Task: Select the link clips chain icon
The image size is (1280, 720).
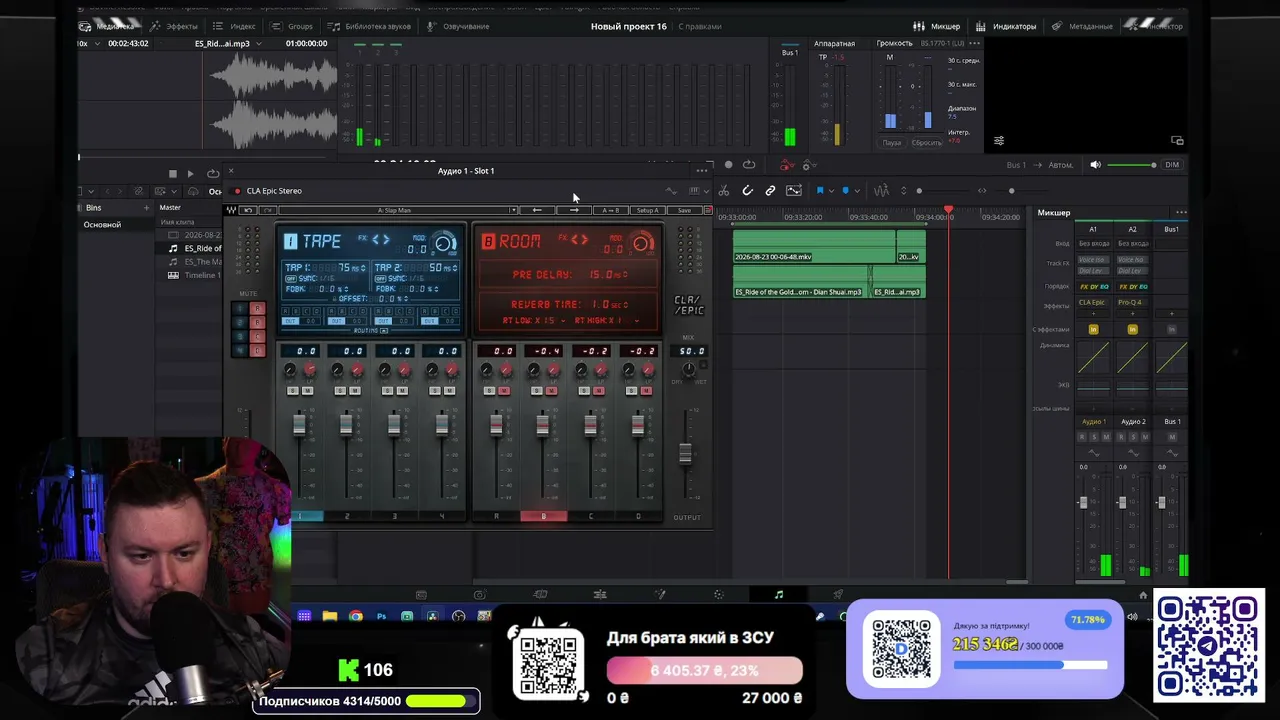Action: coord(770,191)
